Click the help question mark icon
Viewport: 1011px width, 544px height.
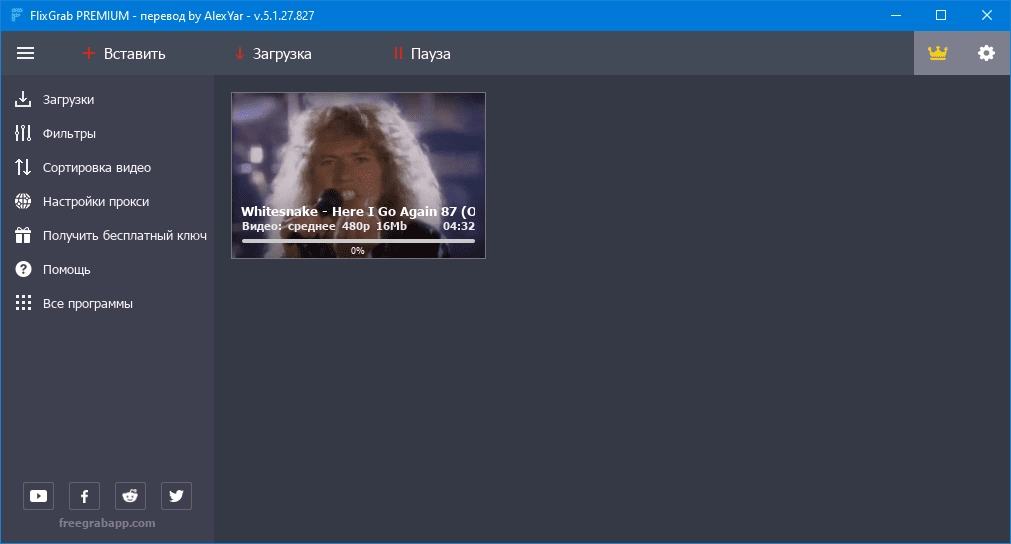23,269
